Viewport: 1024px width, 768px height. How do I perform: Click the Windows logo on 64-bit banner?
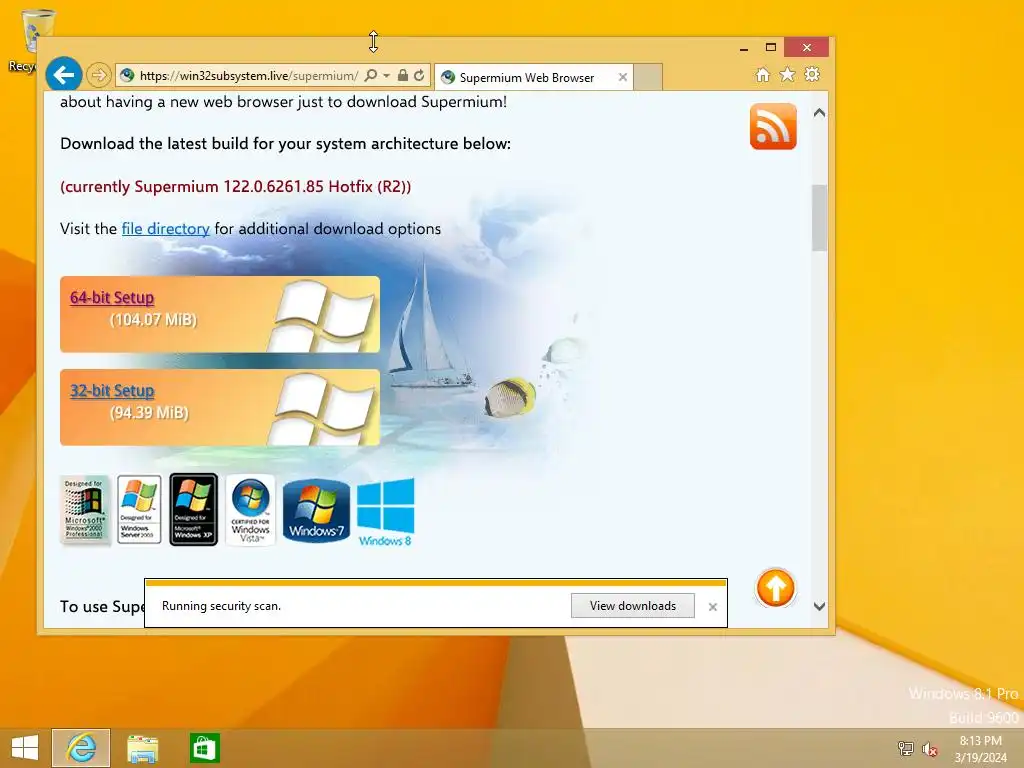[321, 315]
